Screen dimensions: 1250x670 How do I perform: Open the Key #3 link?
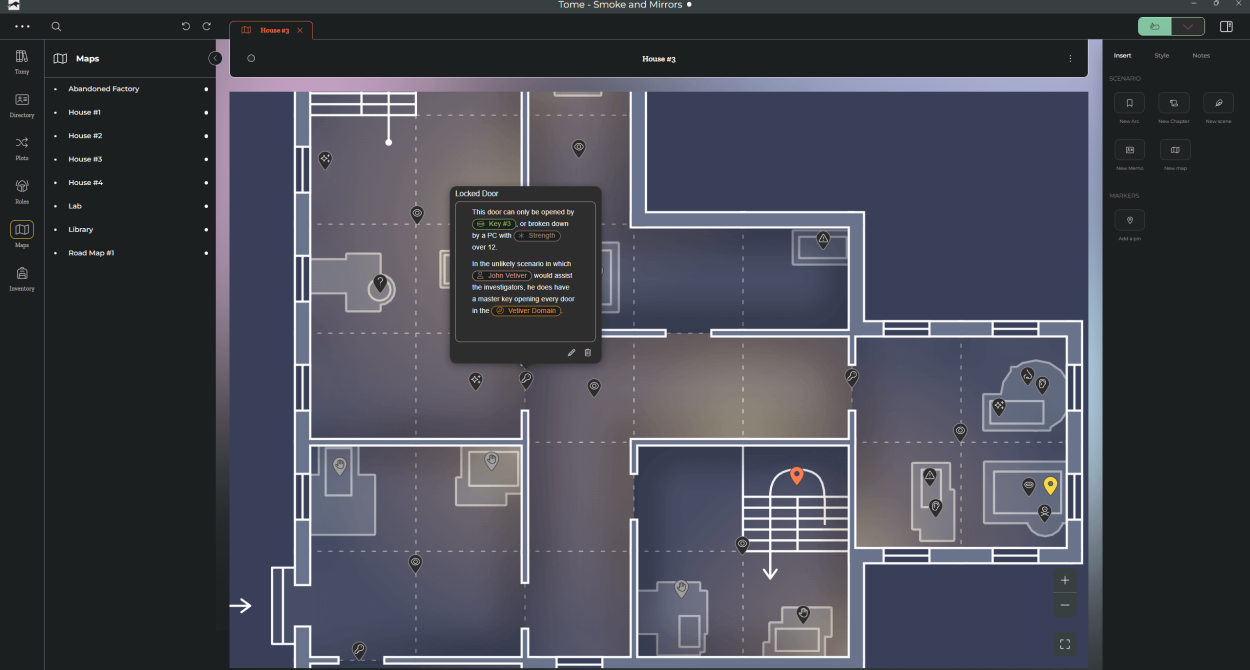(x=494, y=224)
